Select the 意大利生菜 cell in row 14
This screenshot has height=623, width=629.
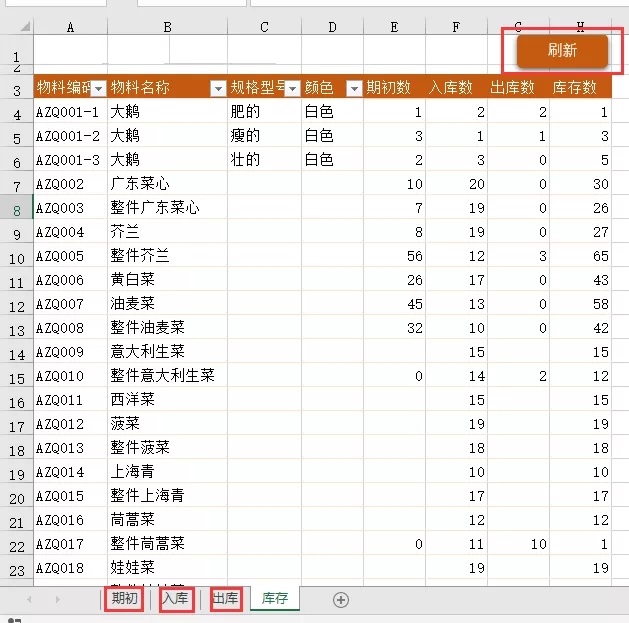tap(167, 351)
